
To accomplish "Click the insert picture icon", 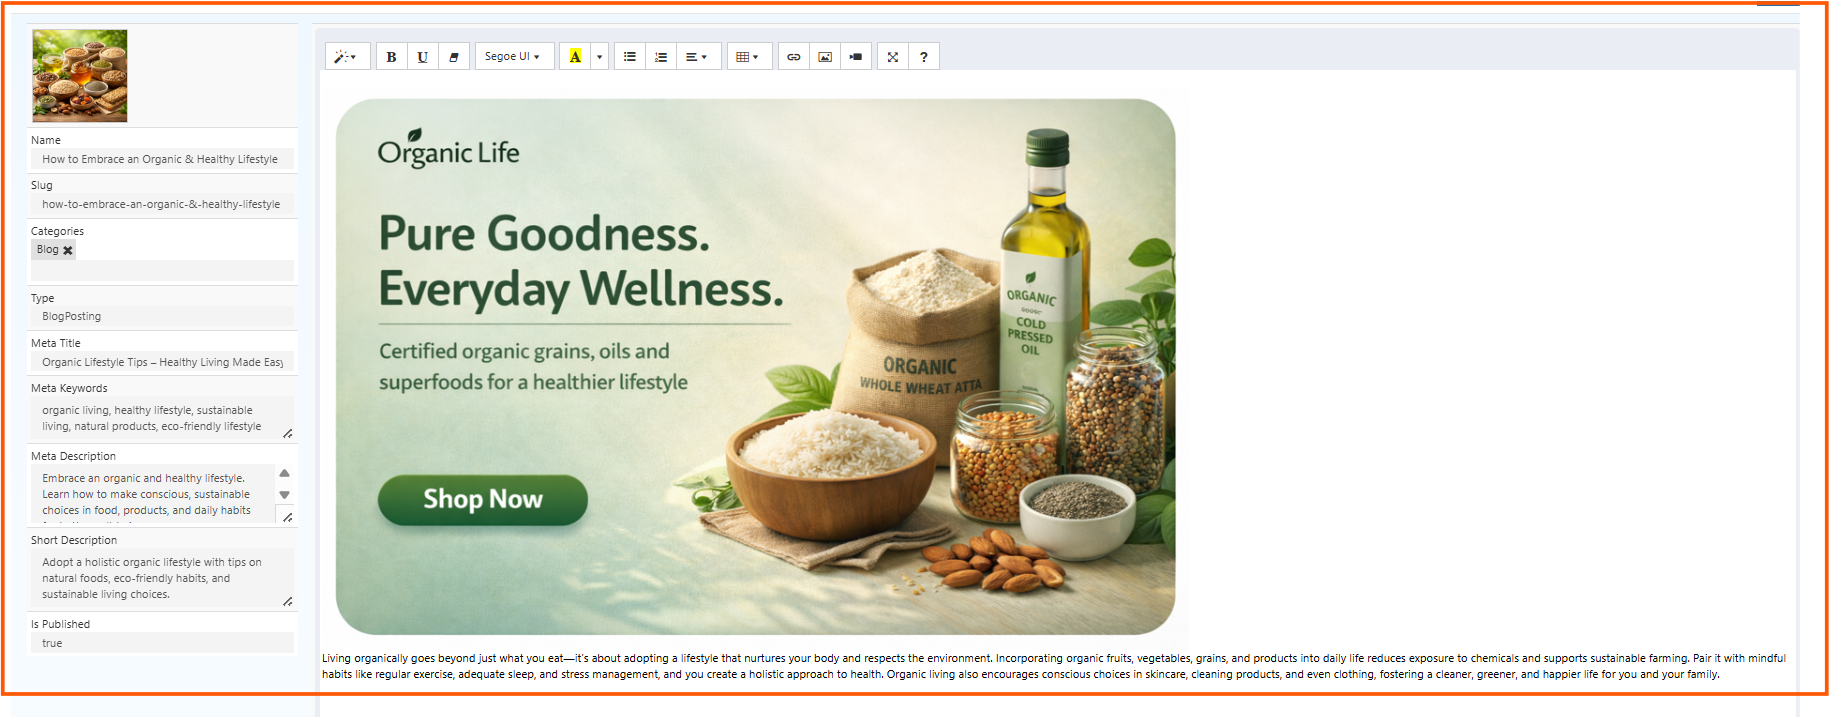I will click(x=825, y=57).
